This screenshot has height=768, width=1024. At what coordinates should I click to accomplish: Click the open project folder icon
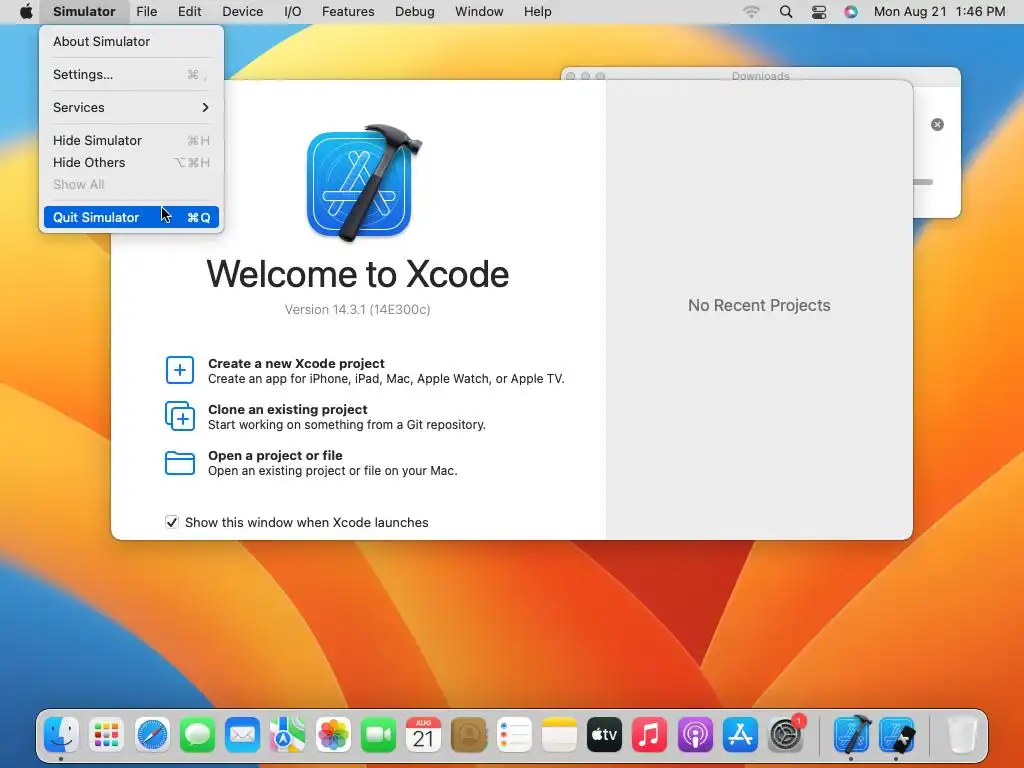click(180, 462)
